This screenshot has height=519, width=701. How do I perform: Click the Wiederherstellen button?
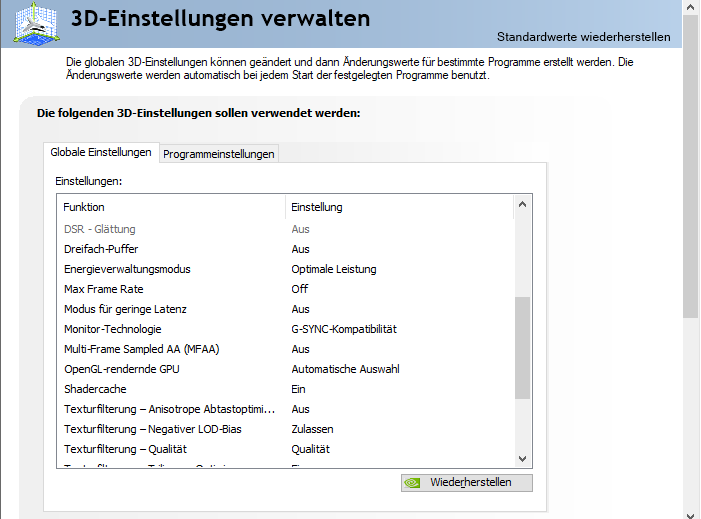coord(467,483)
